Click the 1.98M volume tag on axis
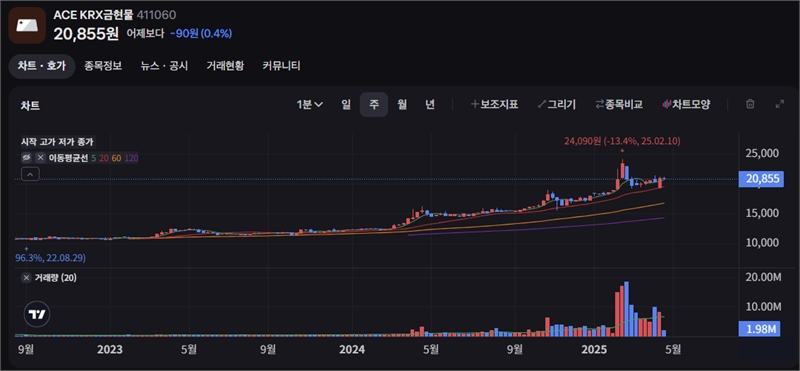The height and width of the screenshot is (371, 800). [760, 329]
